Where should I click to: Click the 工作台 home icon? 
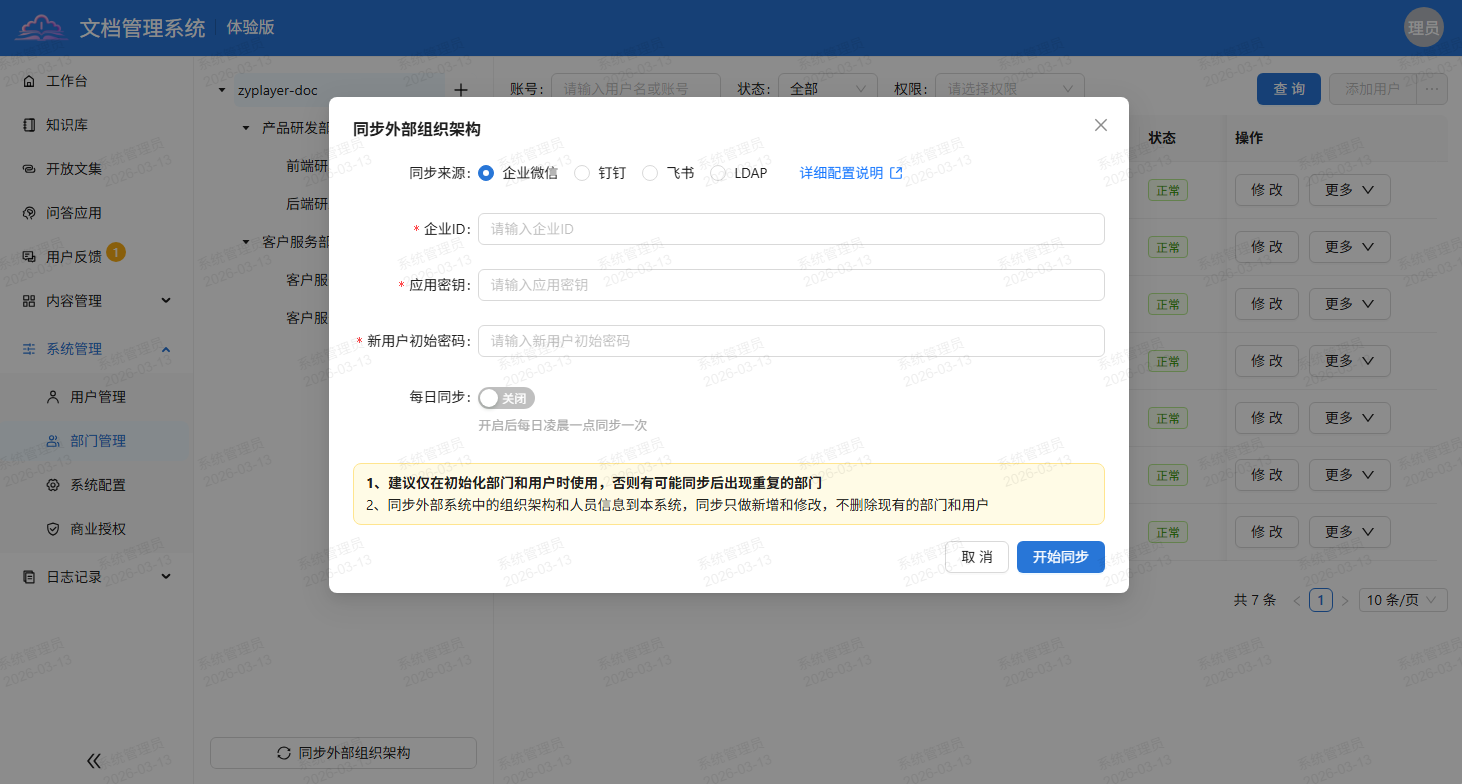29,81
